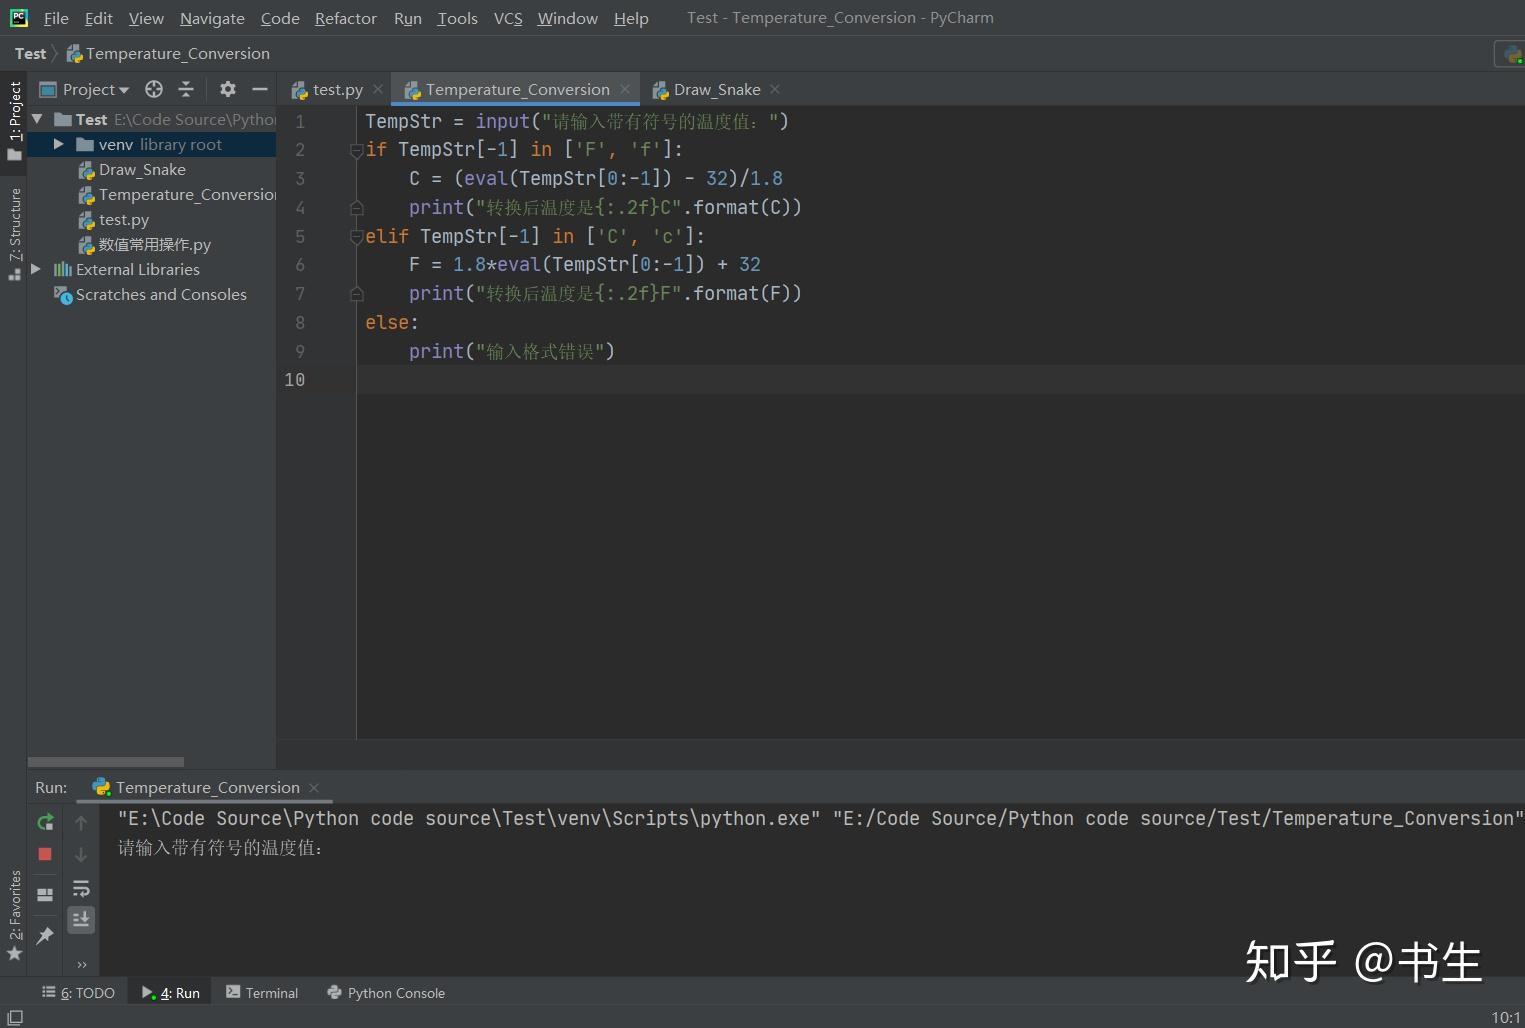Pin the Run tool window
Viewport: 1525px width, 1028px height.
tap(45, 936)
